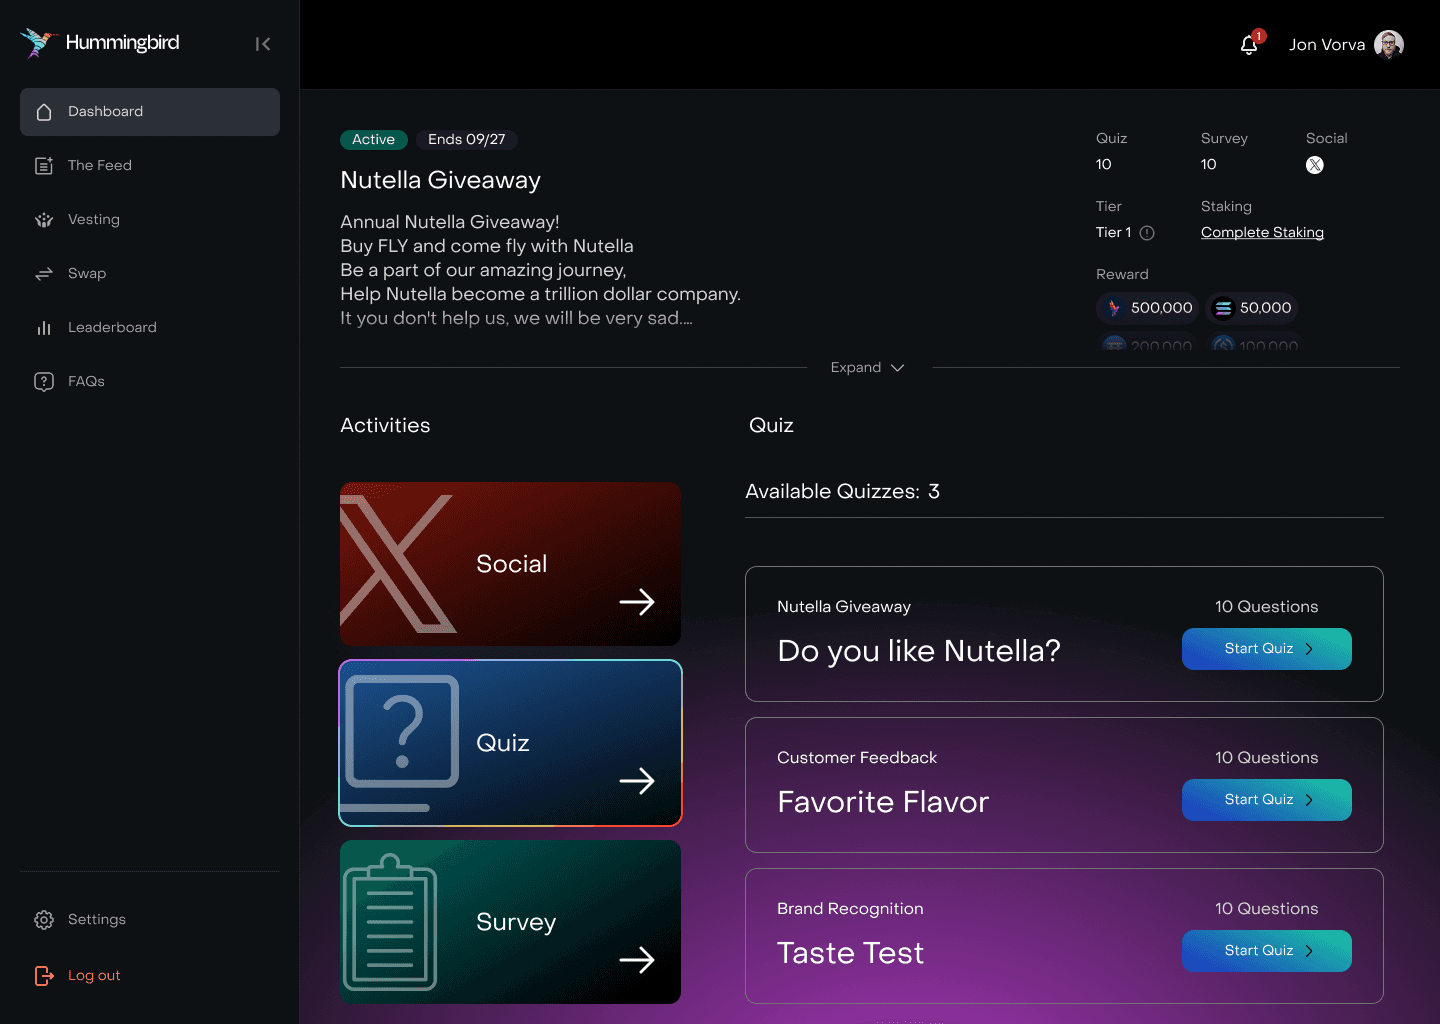Screen dimensions: 1440x1024
Task: Click the Dashboard home icon
Action: (44, 112)
